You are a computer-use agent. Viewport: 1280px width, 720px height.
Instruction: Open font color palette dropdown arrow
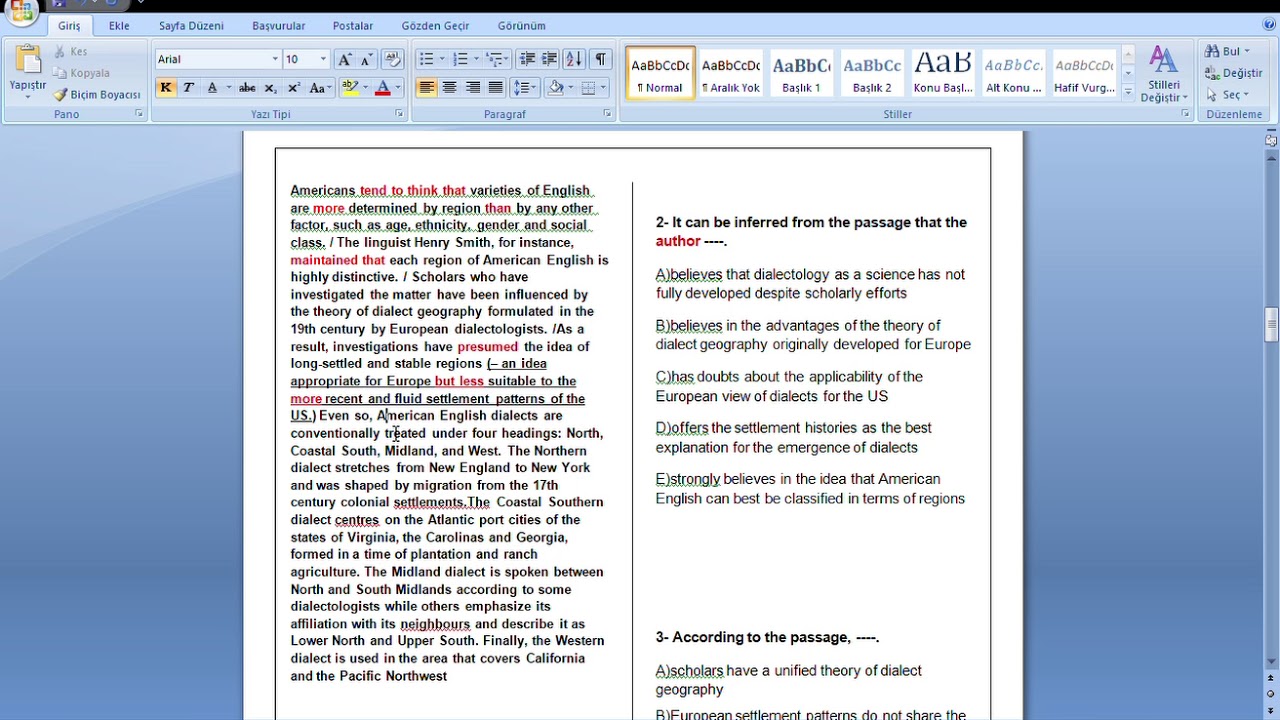pos(397,88)
